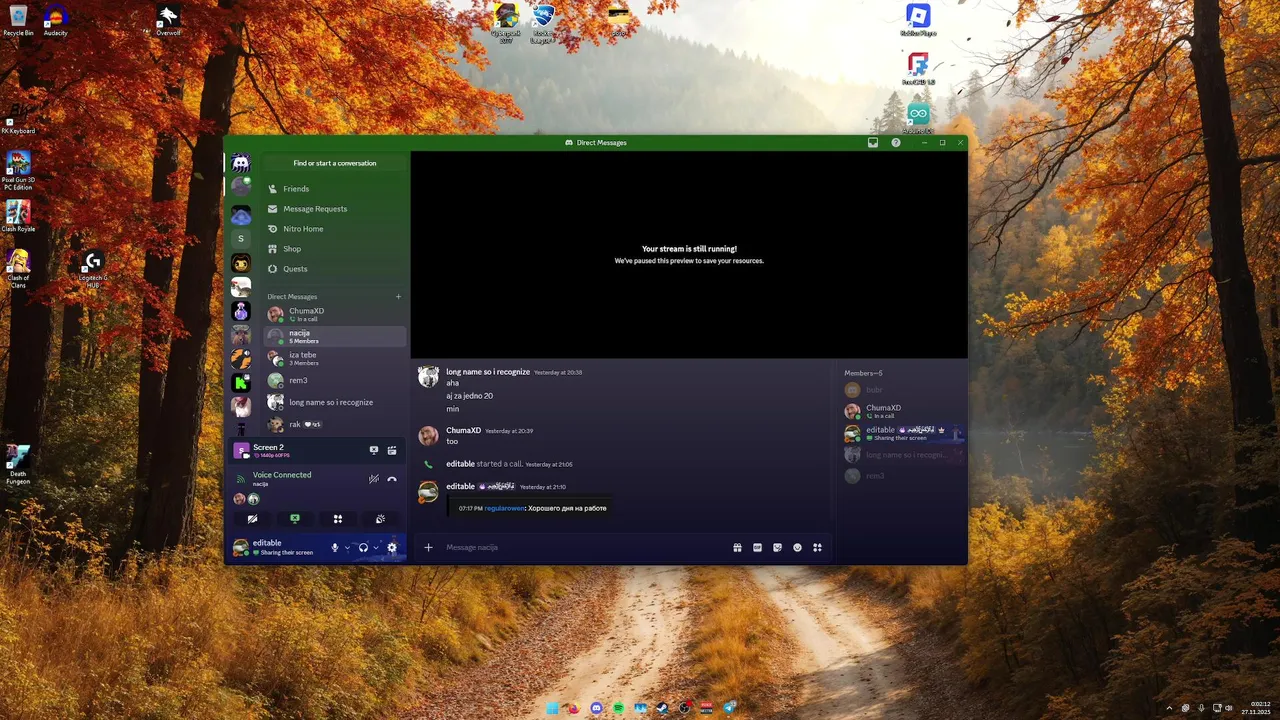
Task: Toggle noise suppression in voice panel
Action: 374,479
